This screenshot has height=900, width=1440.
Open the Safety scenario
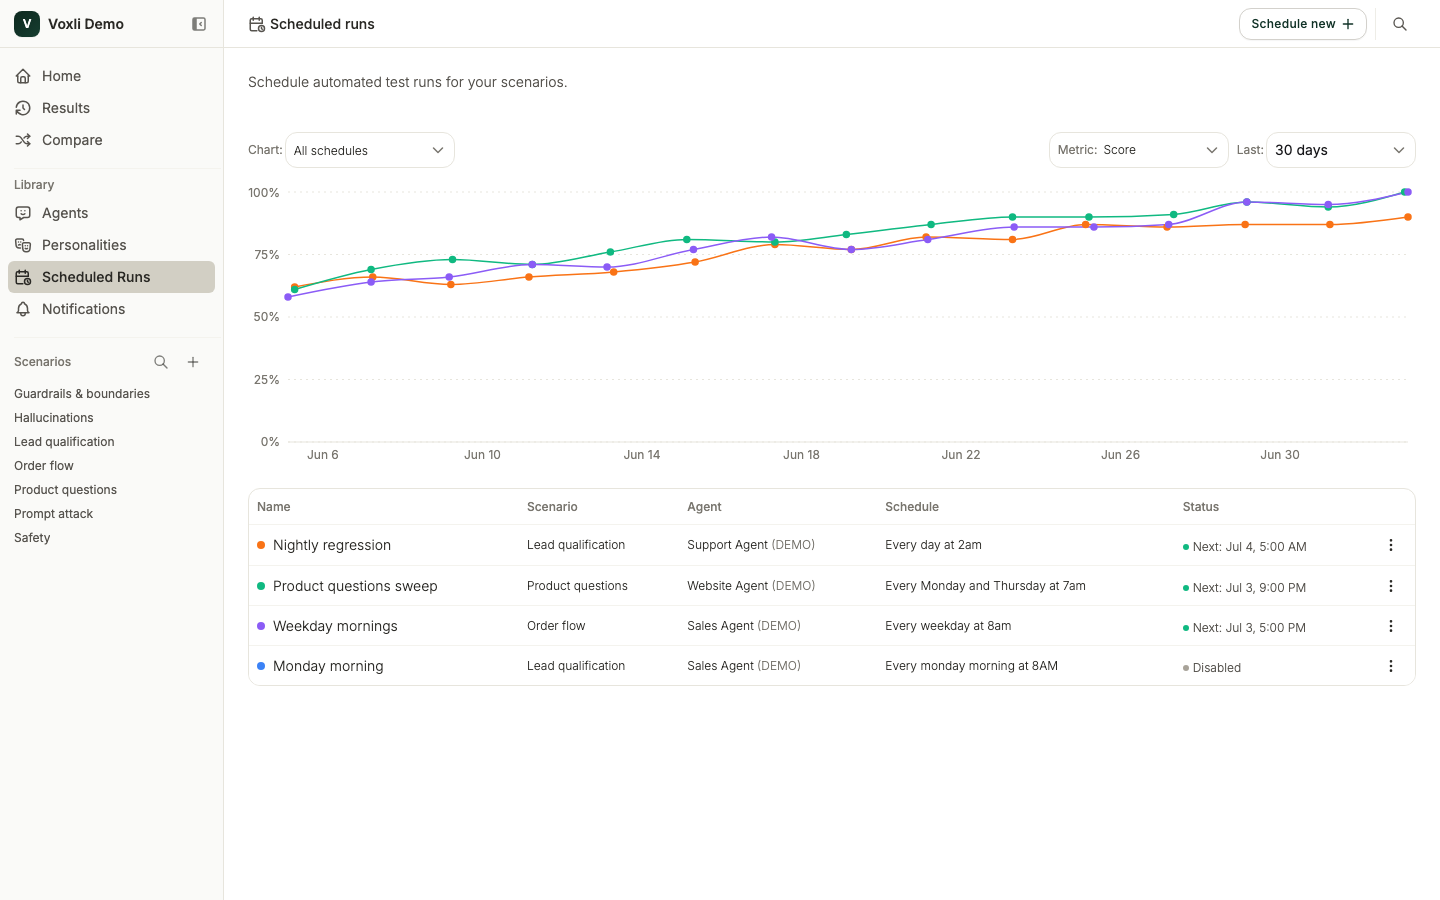click(x=32, y=538)
